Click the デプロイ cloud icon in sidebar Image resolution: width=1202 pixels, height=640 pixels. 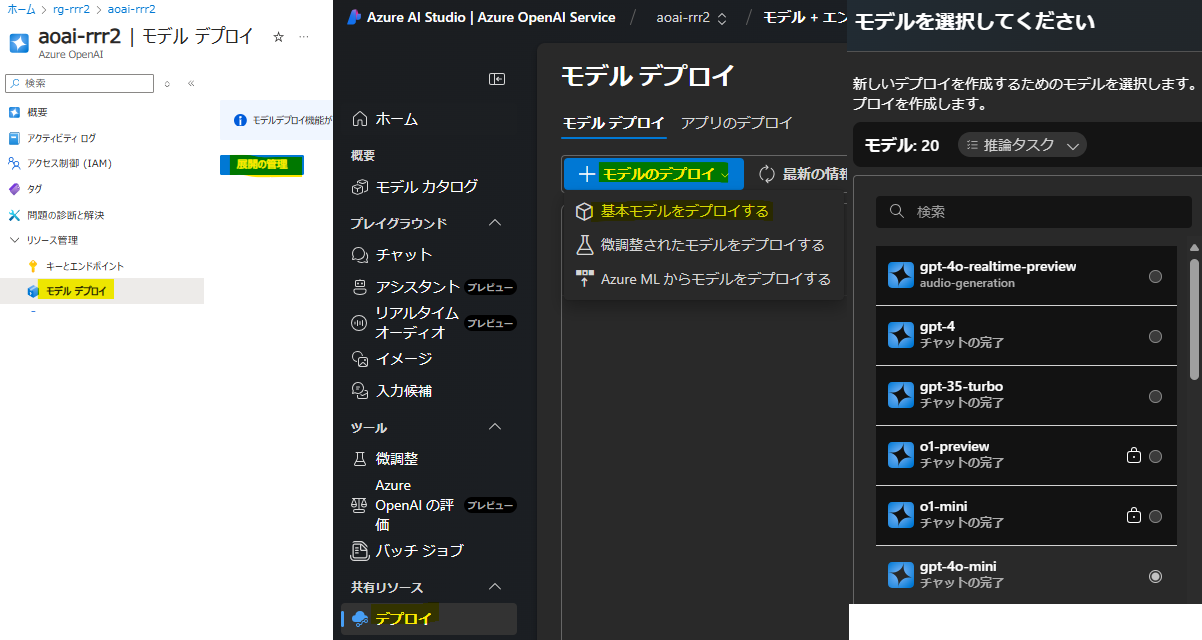360,619
